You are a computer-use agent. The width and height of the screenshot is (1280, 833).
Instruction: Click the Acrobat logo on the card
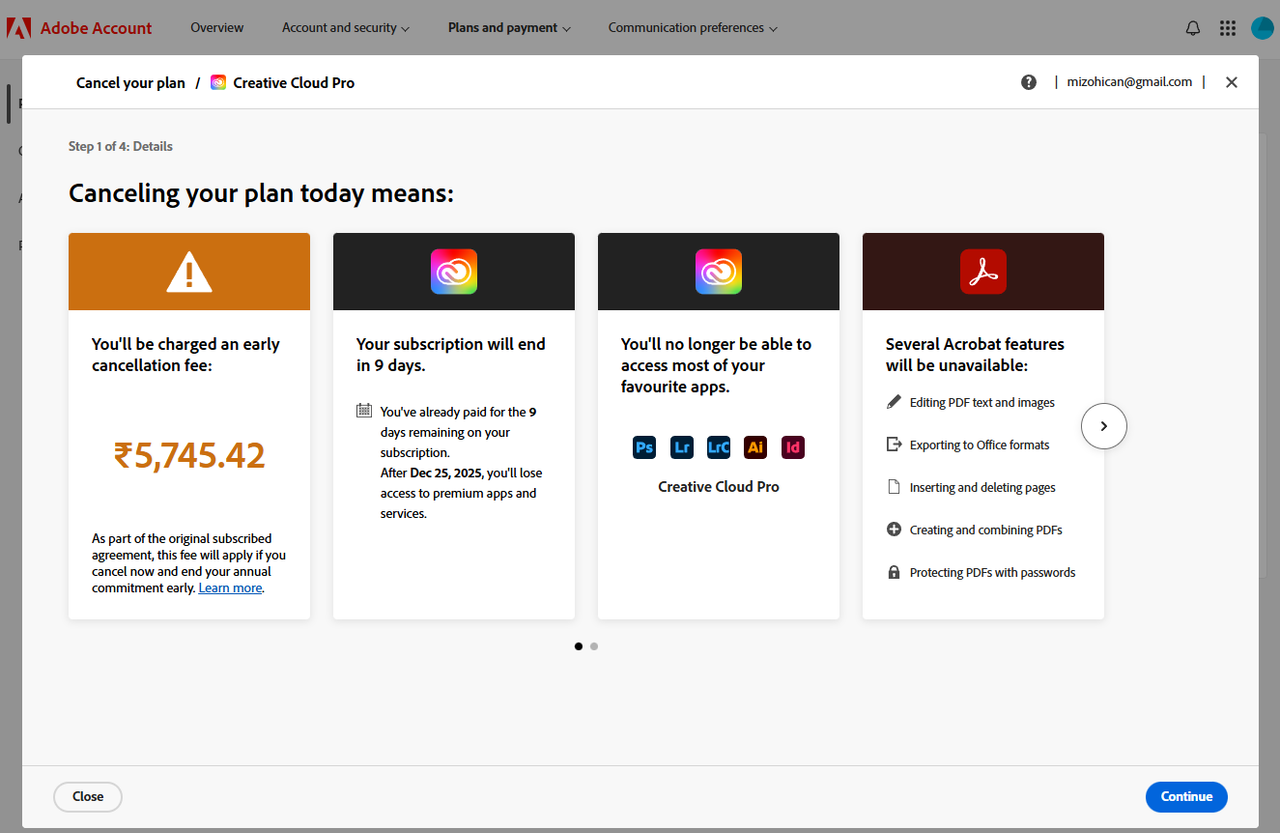click(x=983, y=271)
